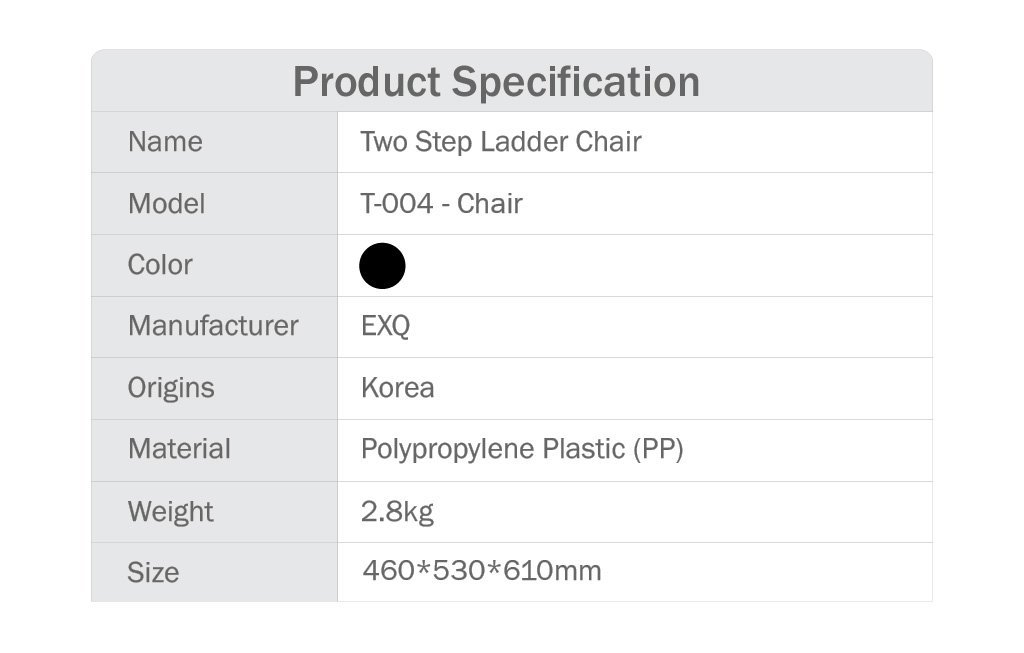Screen dimensions: 1024x653
Task: Click the Size row label
Action: click(x=153, y=573)
